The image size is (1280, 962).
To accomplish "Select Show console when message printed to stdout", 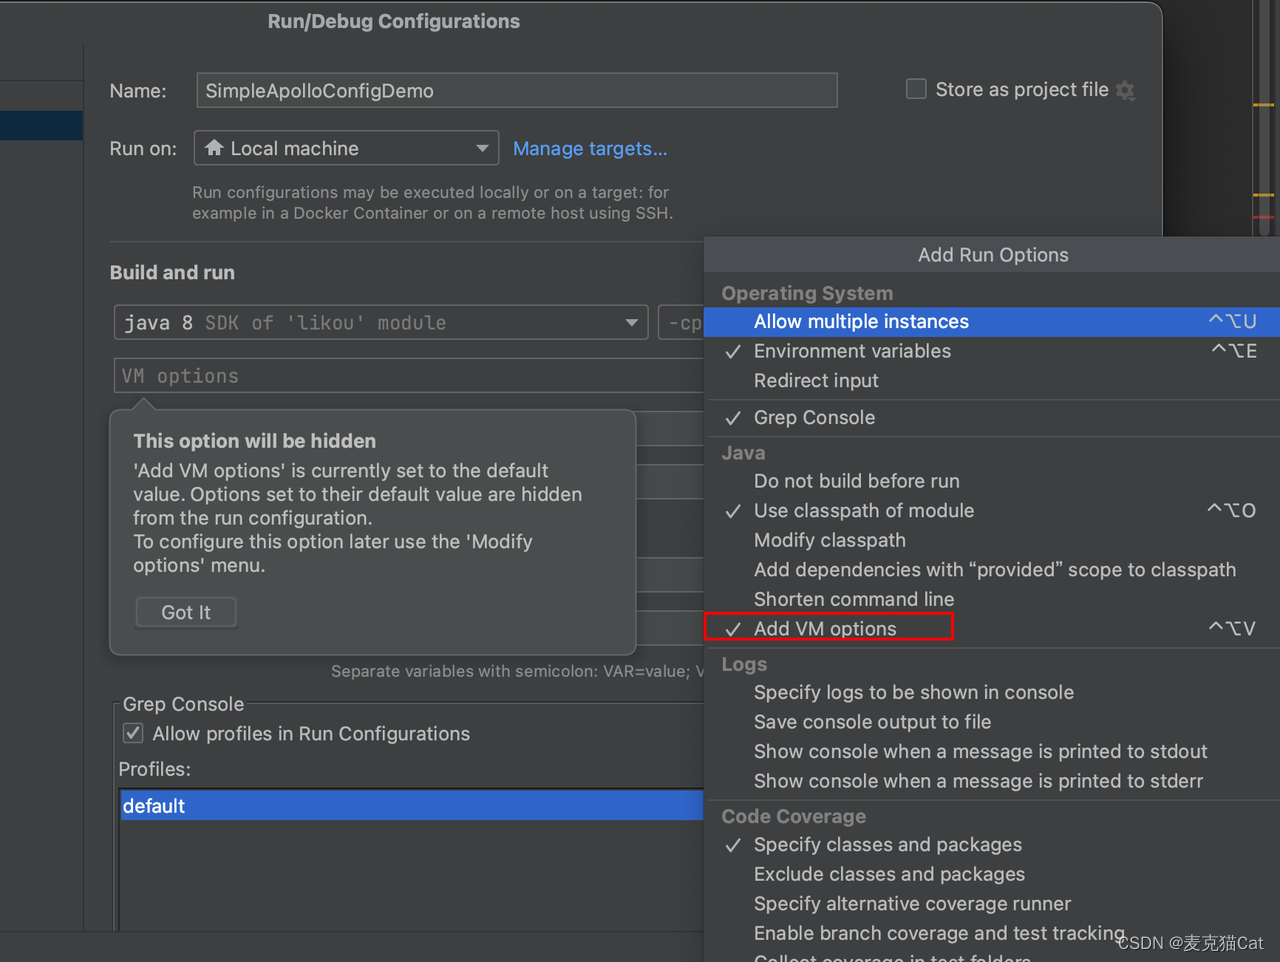I will pos(992,751).
